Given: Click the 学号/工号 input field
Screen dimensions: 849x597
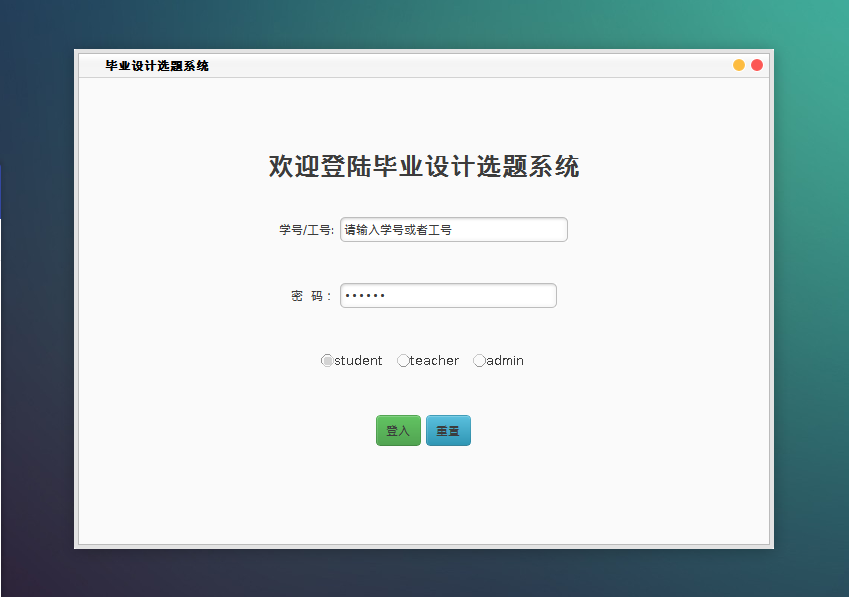Looking at the screenshot, I should click(x=453, y=229).
